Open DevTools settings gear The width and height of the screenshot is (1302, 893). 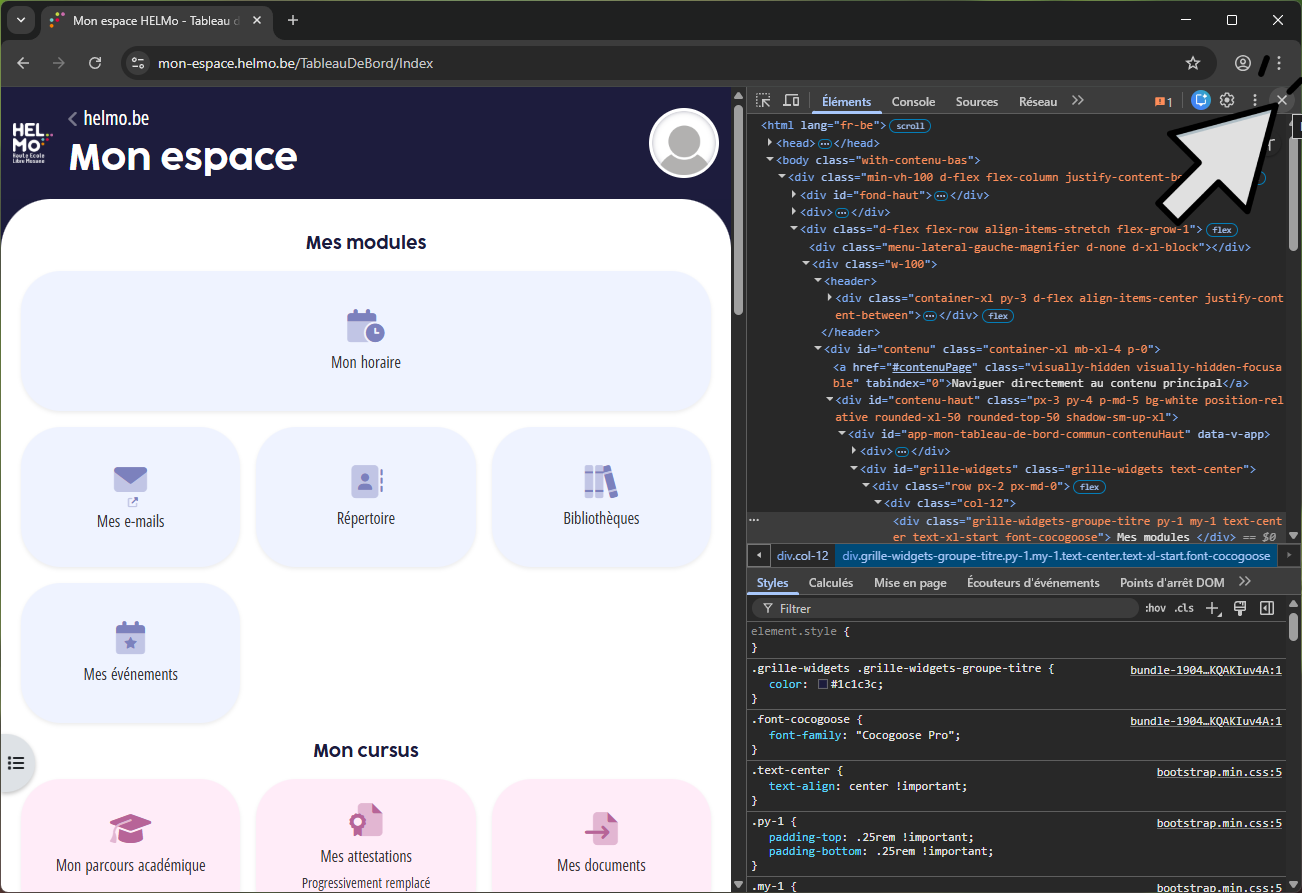(1227, 101)
